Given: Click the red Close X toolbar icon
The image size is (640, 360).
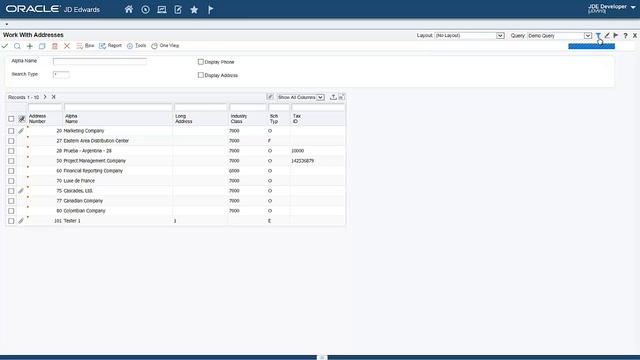Looking at the screenshot, I should pos(67,46).
